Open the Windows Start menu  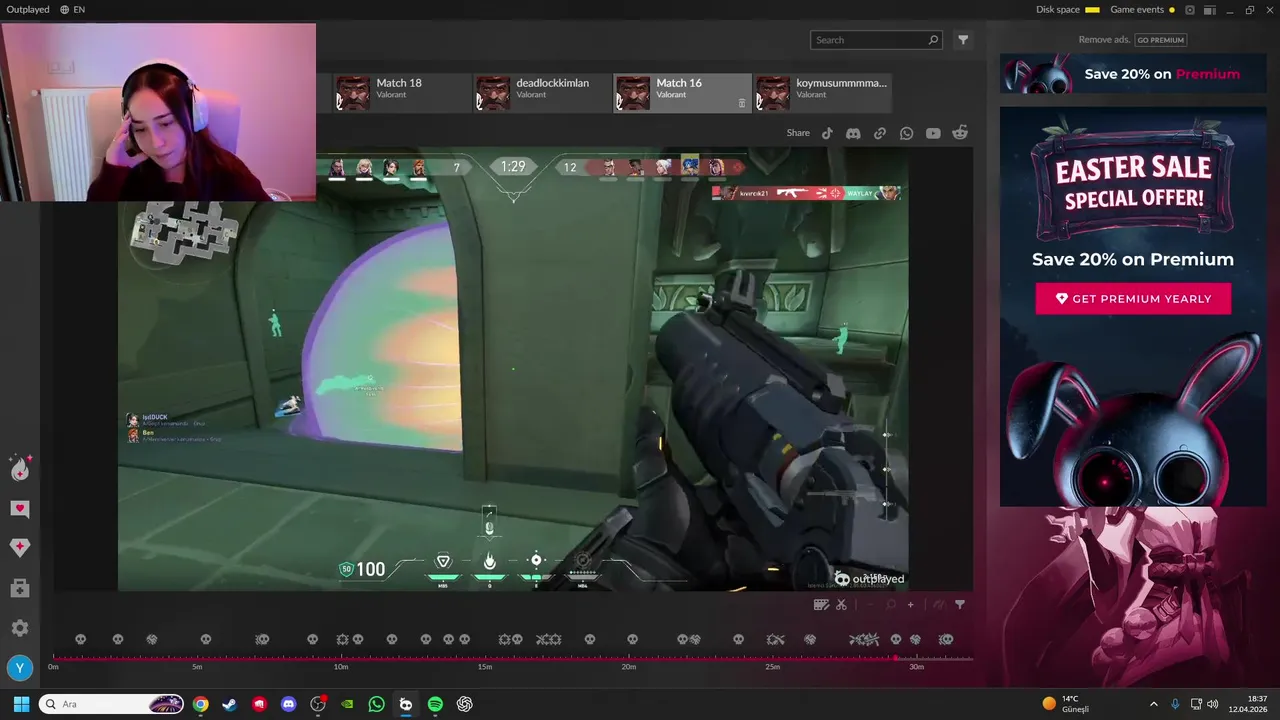(x=21, y=704)
